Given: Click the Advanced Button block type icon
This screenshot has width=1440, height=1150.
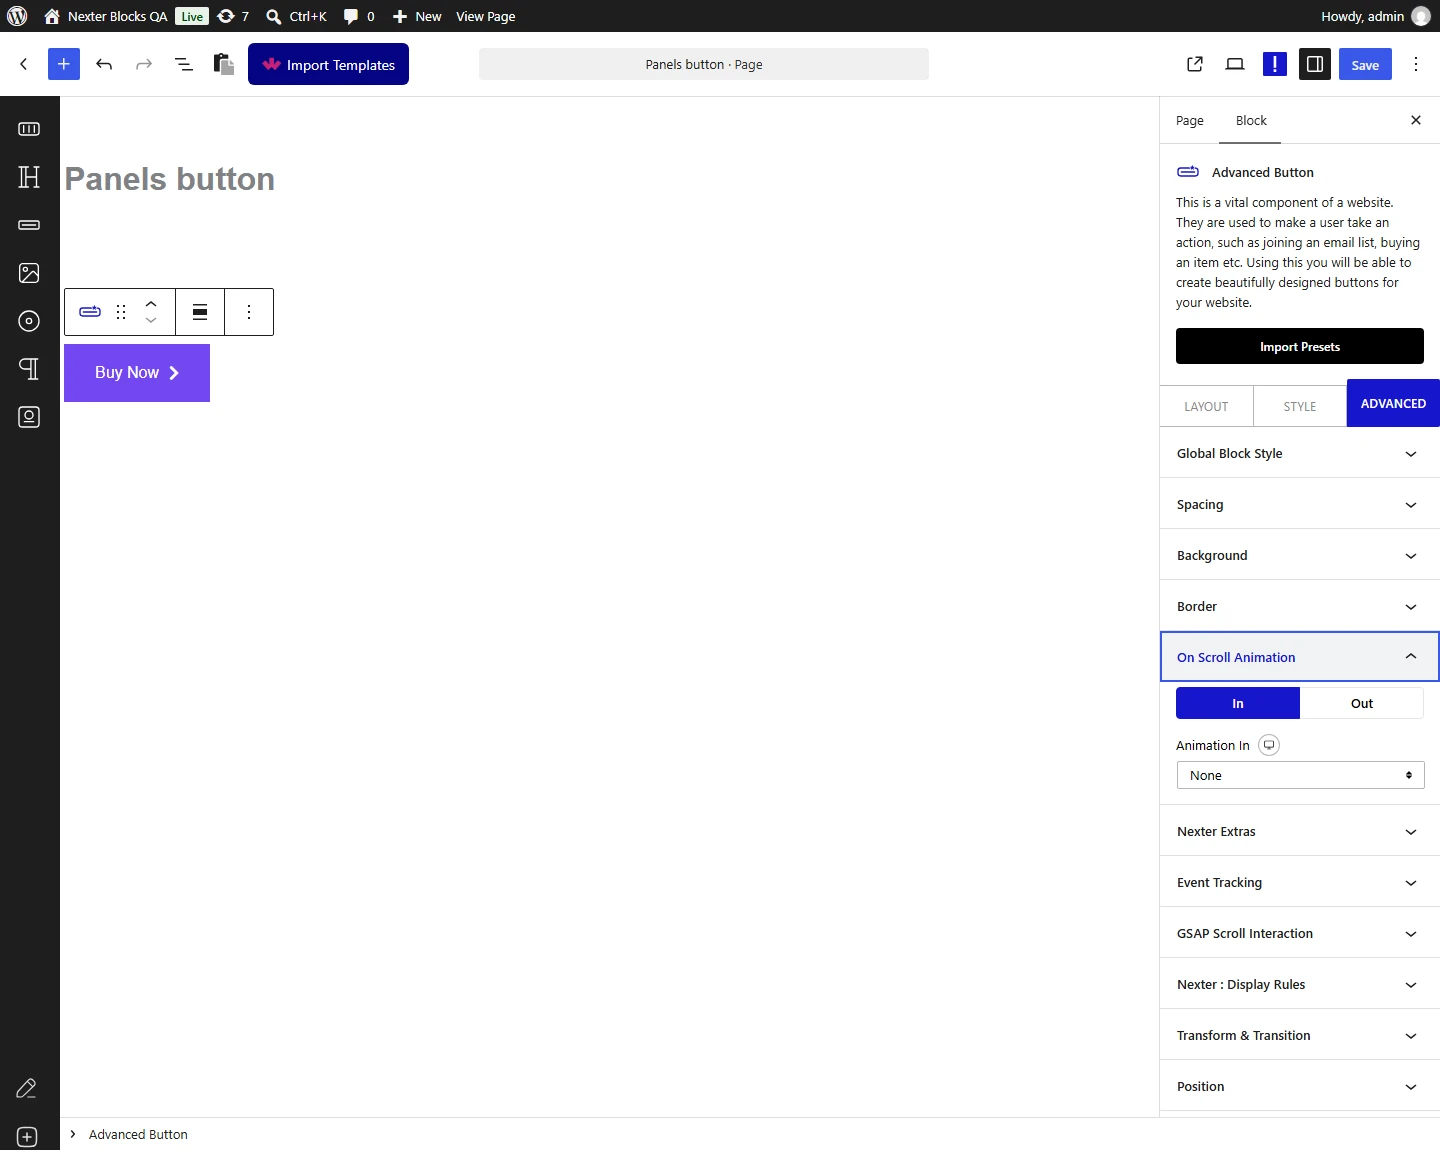Looking at the screenshot, I should pos(90,312).
